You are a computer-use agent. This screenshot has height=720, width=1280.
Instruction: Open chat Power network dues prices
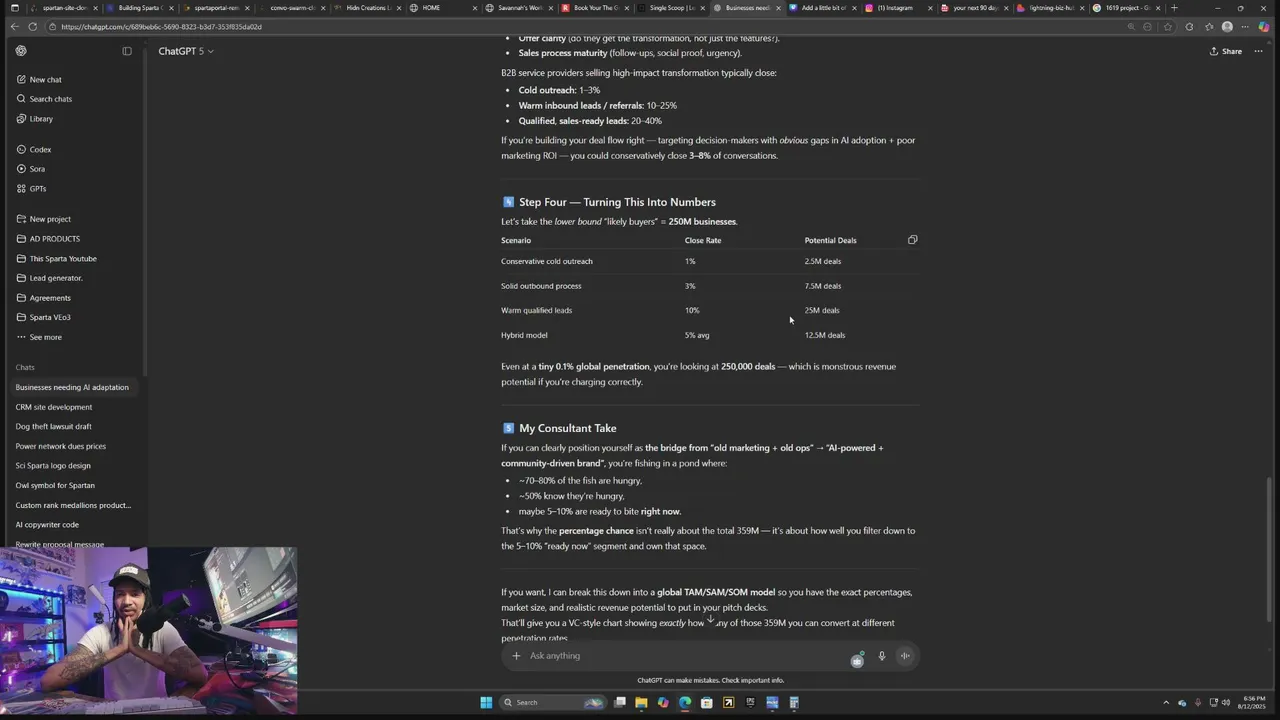[x=61, y=446]
